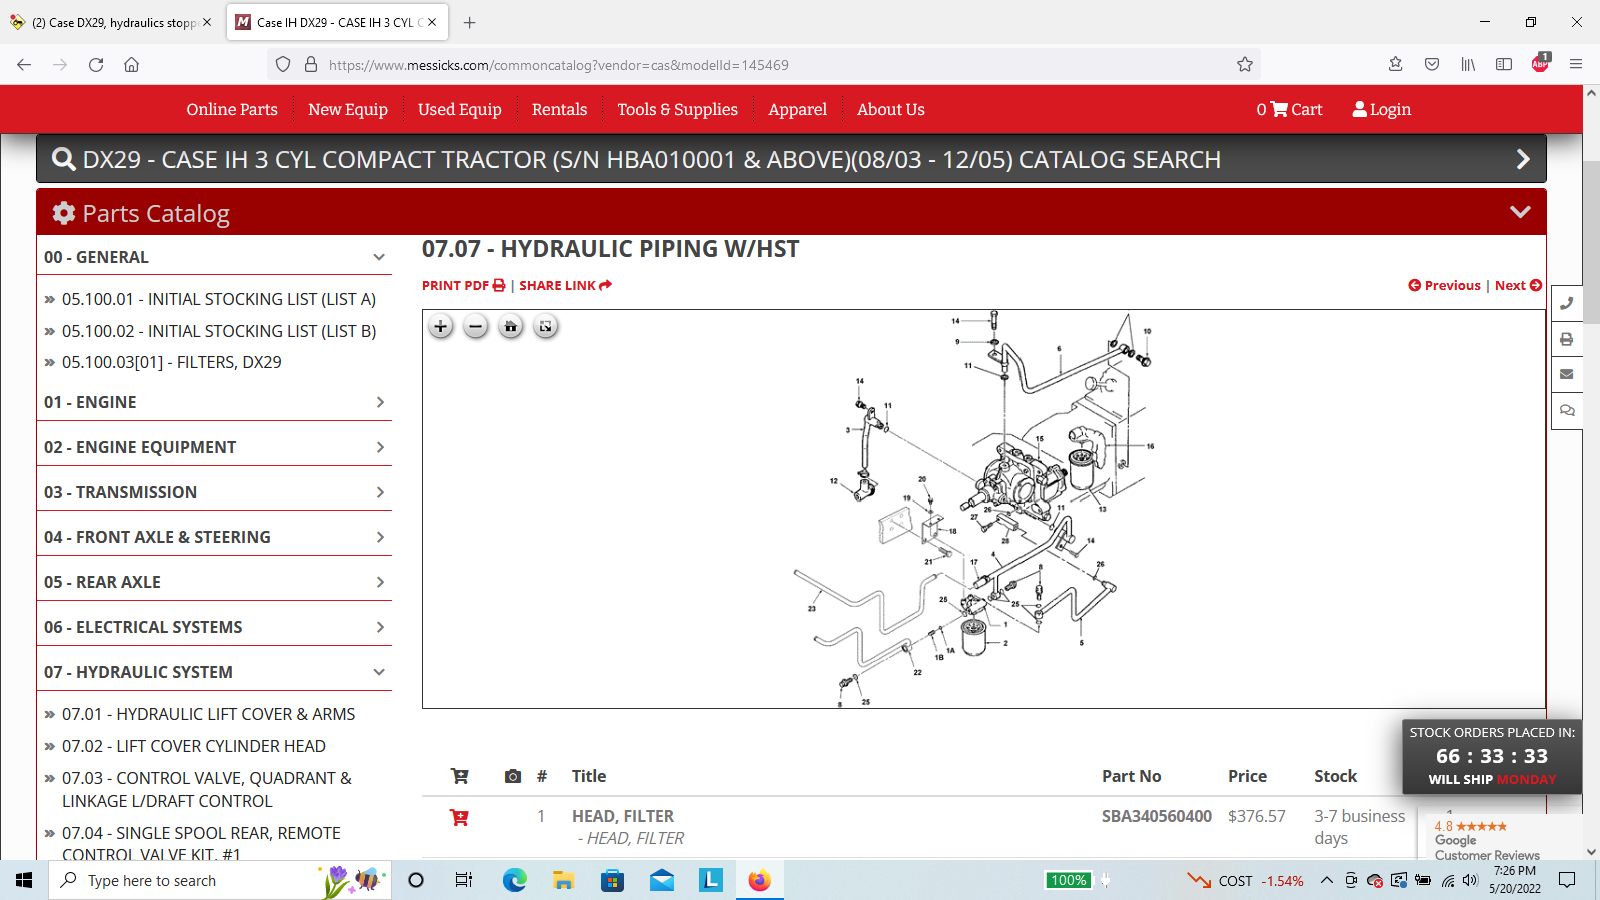Open Online Parts menu
Screen dimensions: 1600x900
click(x=232, y=109)
